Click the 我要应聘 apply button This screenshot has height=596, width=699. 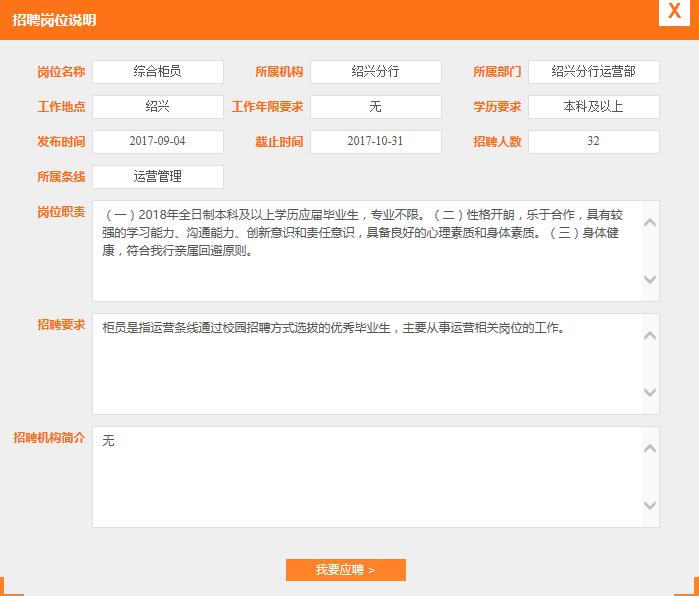click(x=345, y=570)
